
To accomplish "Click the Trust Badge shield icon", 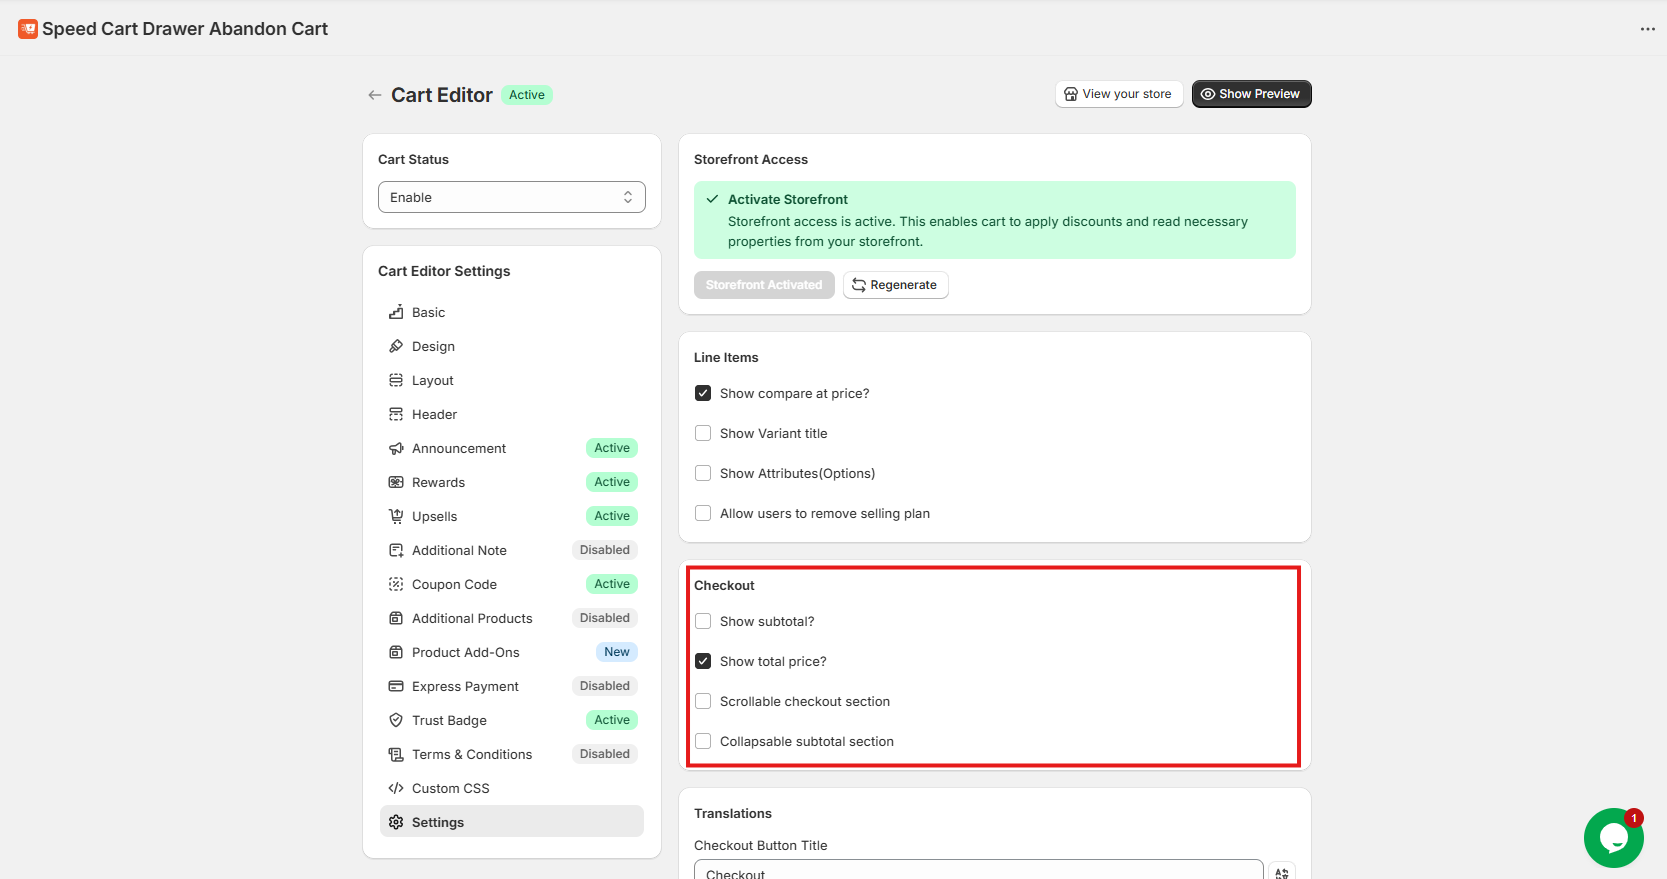I will [x=396, y=720].
